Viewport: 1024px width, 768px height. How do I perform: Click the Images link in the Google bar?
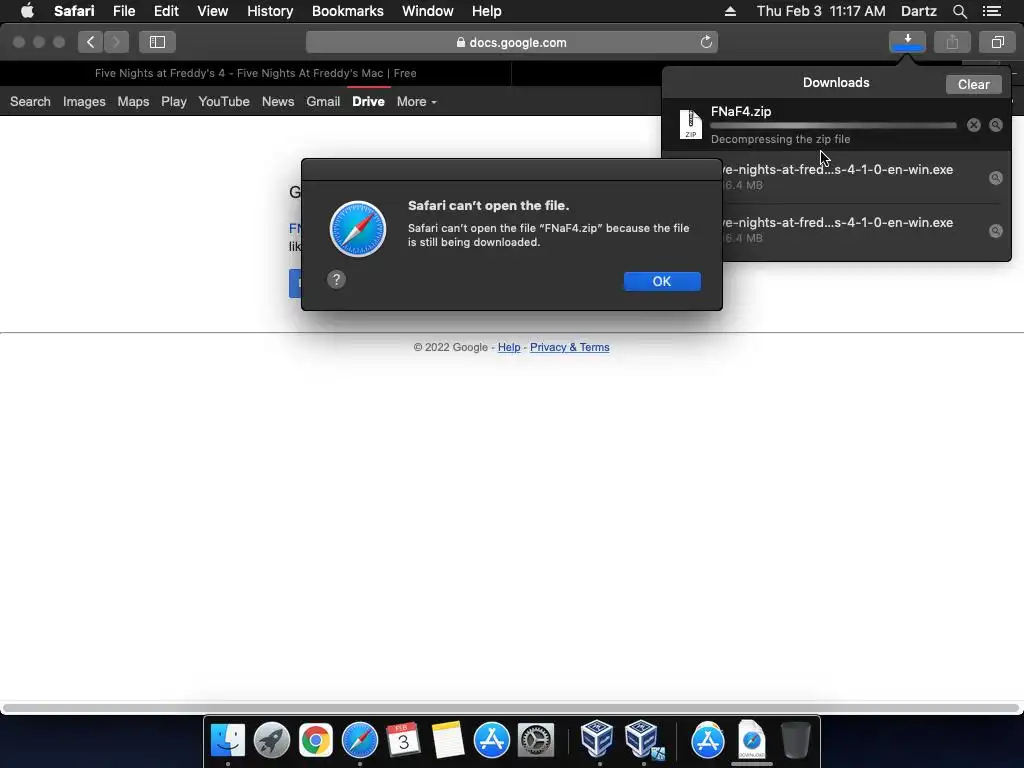pyautogui.click(x=84, y=101)
